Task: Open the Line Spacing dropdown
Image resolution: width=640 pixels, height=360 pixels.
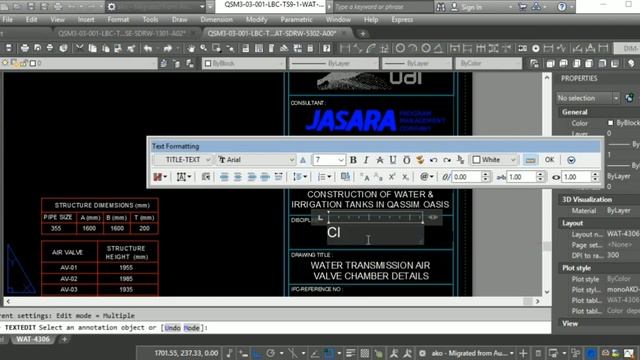Action: [300, 177]
